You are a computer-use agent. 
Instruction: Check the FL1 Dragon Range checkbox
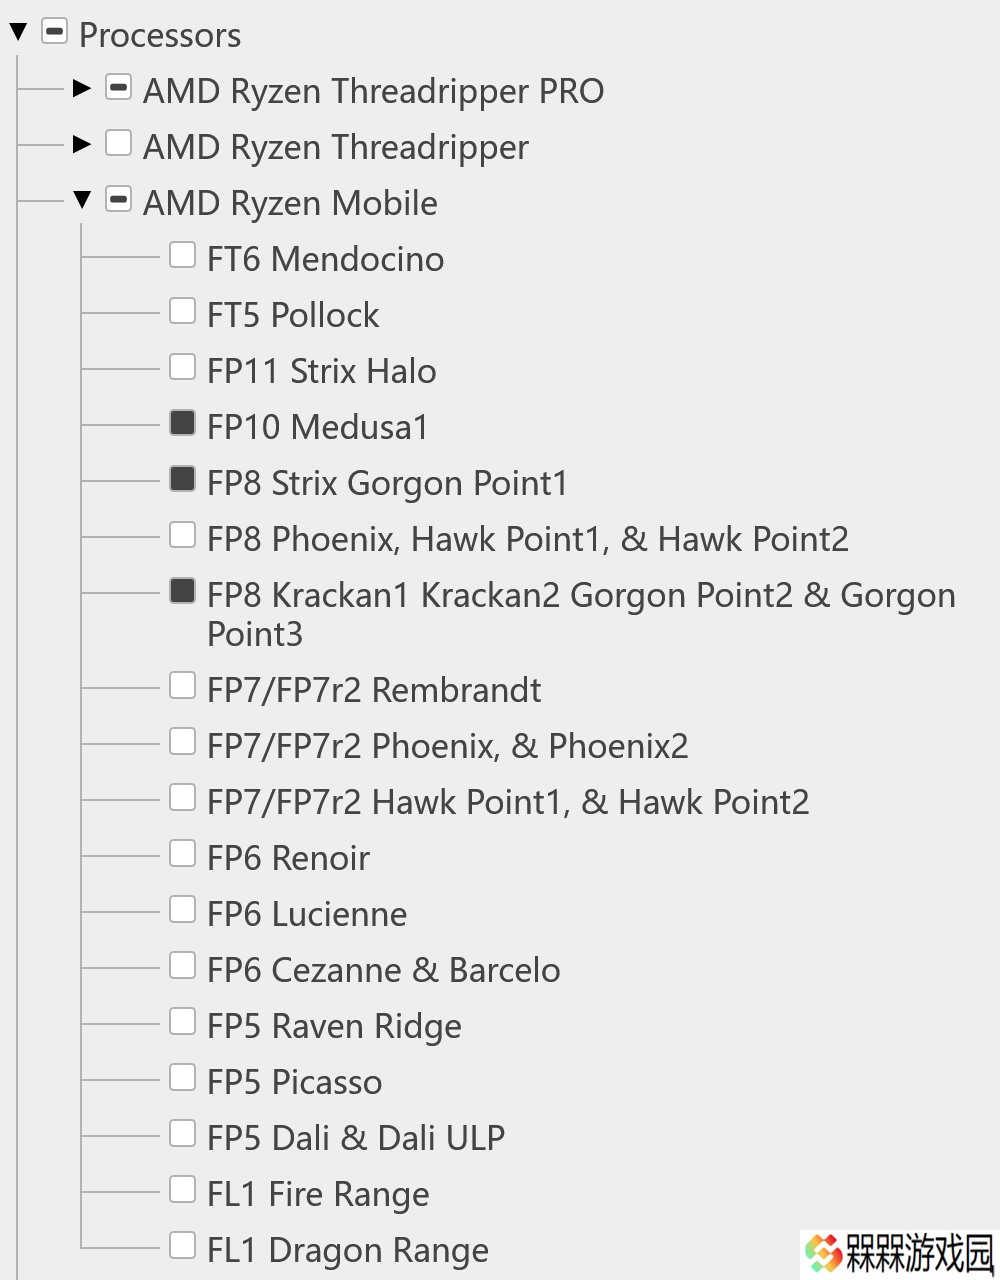coord(182,1245)
